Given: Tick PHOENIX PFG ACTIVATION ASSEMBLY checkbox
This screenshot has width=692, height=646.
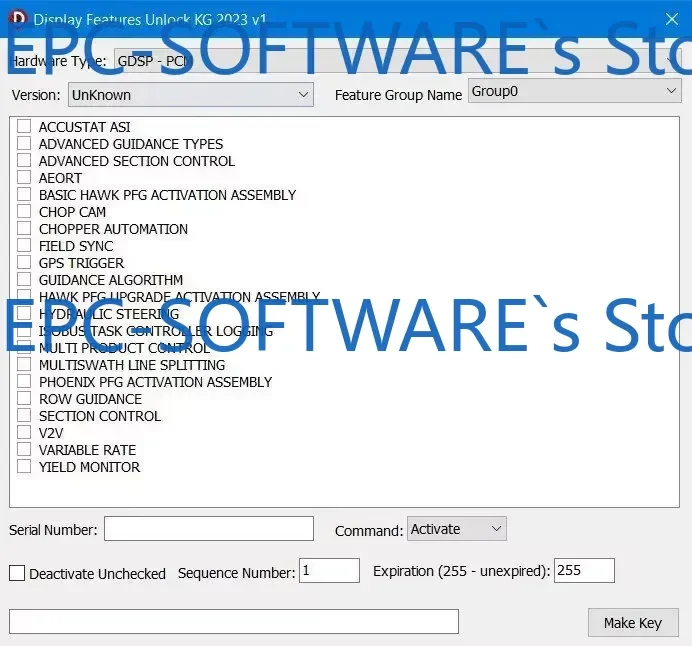Looking at the screenshot, I should (x=24, y=381).
